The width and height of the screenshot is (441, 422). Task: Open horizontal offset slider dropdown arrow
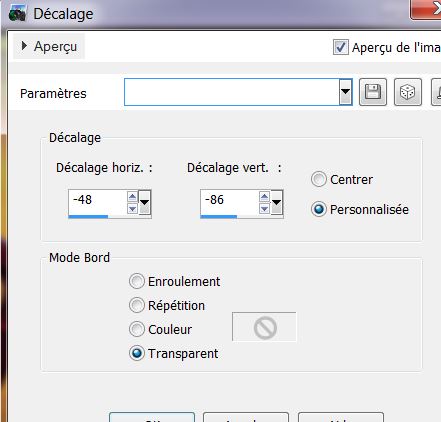point(144,202)
